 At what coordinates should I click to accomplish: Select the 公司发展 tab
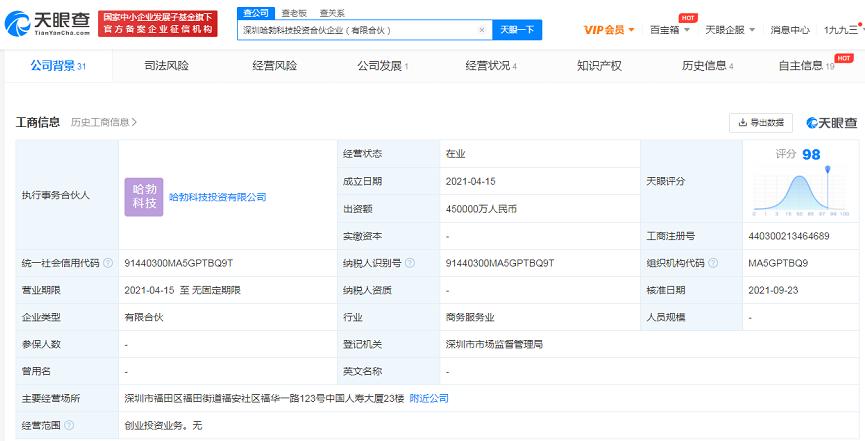tap(382, 66)
